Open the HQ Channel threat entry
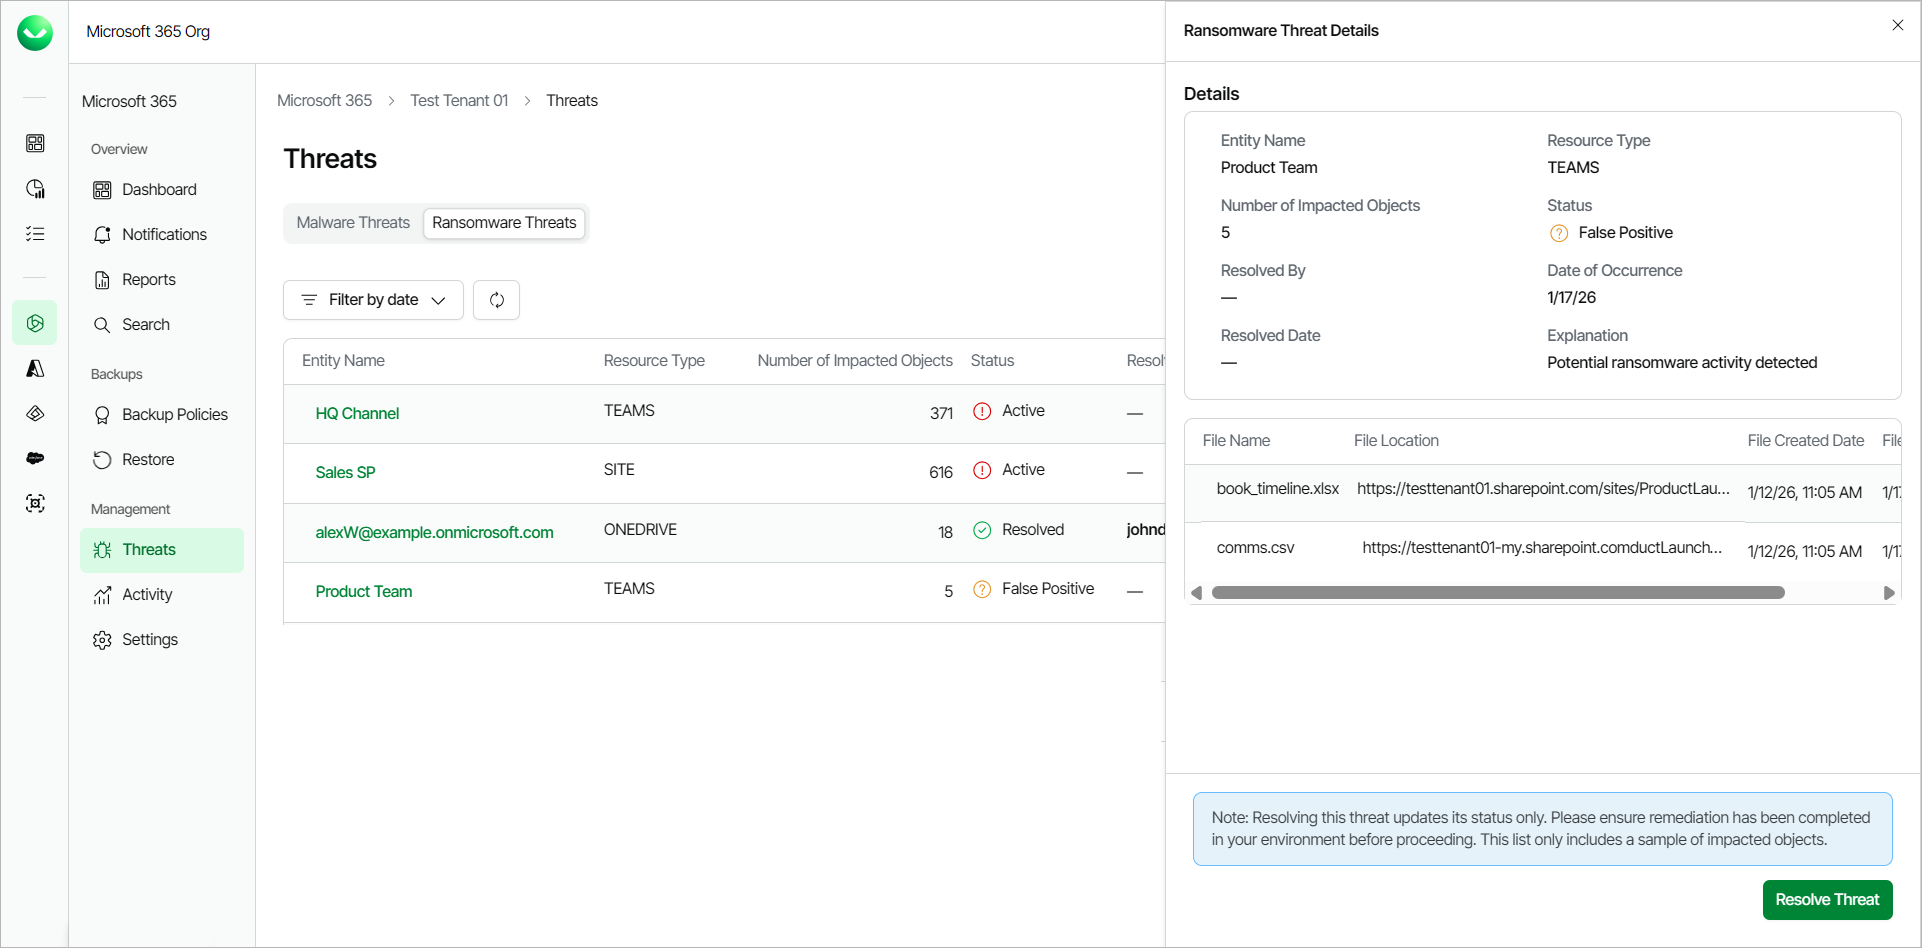This screenshot has width=1922, height=948. pos(357,414)
